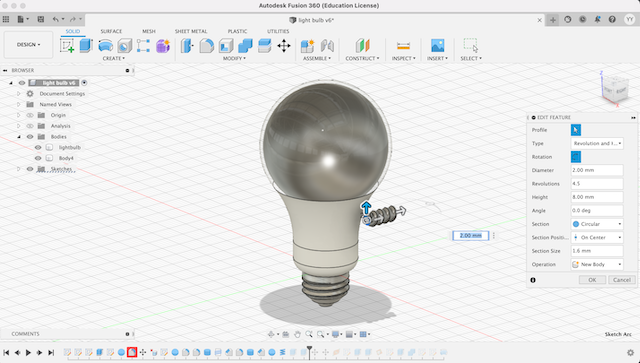
Task: Open the Help question mark icon
Action: coord(612,20)
